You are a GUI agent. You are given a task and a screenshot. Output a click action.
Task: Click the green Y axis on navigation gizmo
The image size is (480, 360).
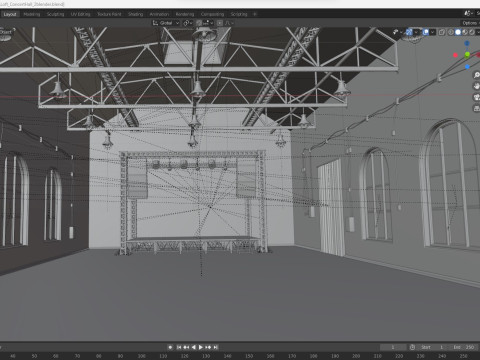click(x=467, y=54)
